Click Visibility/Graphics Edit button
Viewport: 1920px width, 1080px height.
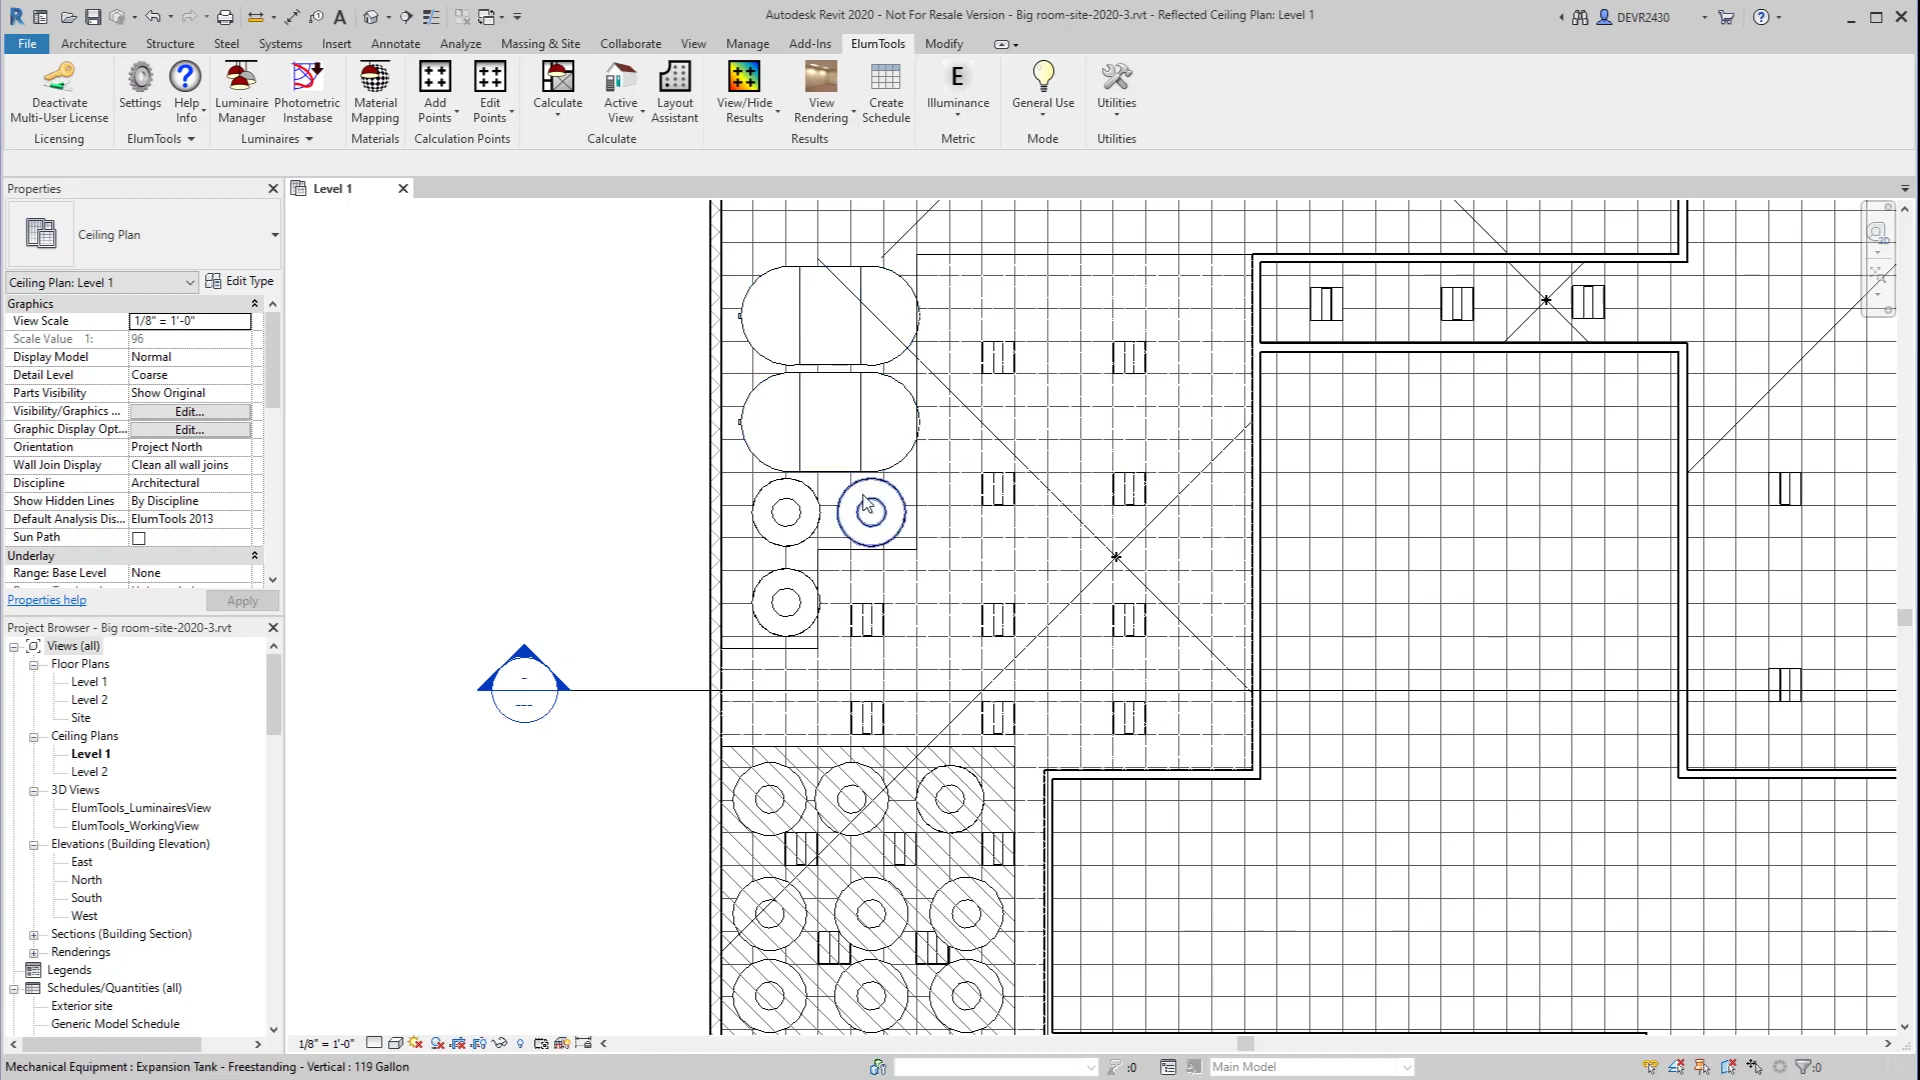[190, 412]
